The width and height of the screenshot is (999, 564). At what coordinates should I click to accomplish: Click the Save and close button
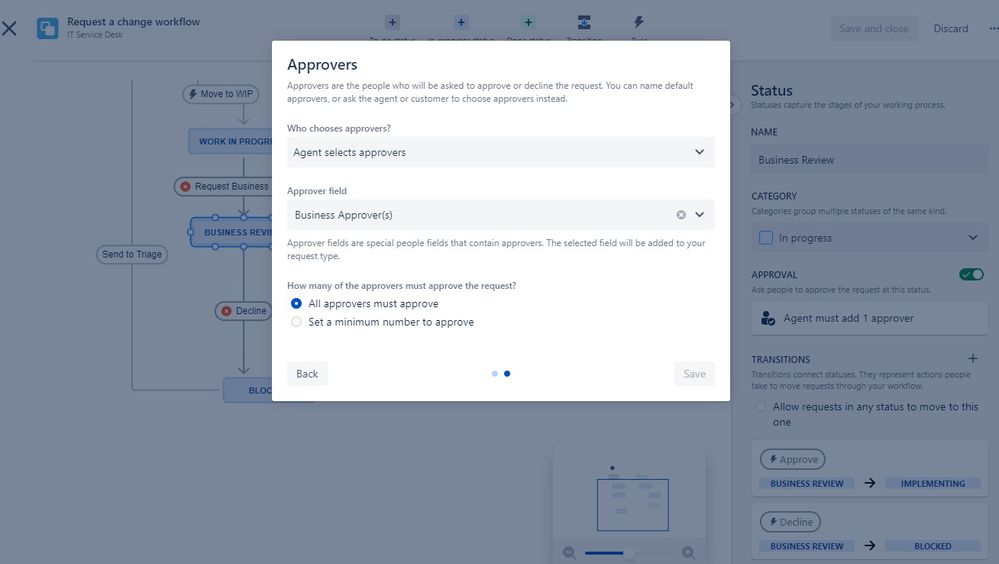click(874, 29)
